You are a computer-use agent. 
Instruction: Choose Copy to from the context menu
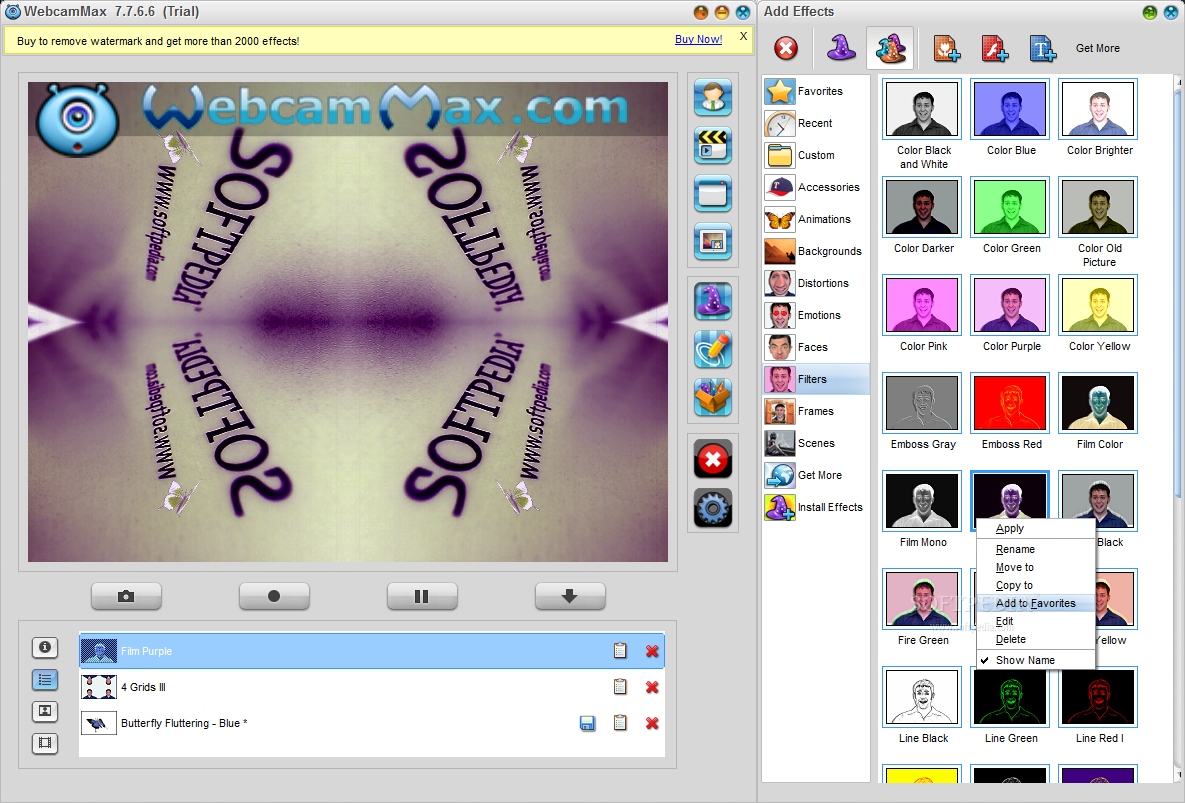(x=1035, y=585)
